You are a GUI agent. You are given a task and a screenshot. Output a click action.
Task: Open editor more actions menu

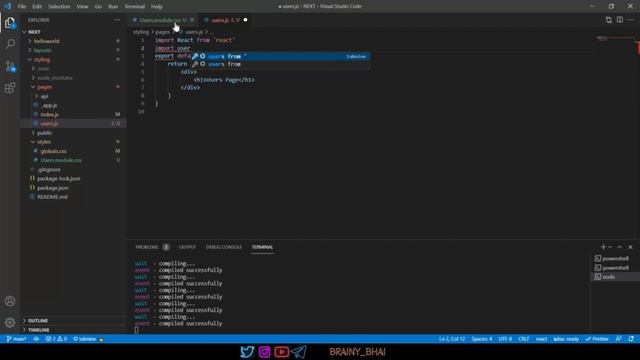[x=631, y=20]
